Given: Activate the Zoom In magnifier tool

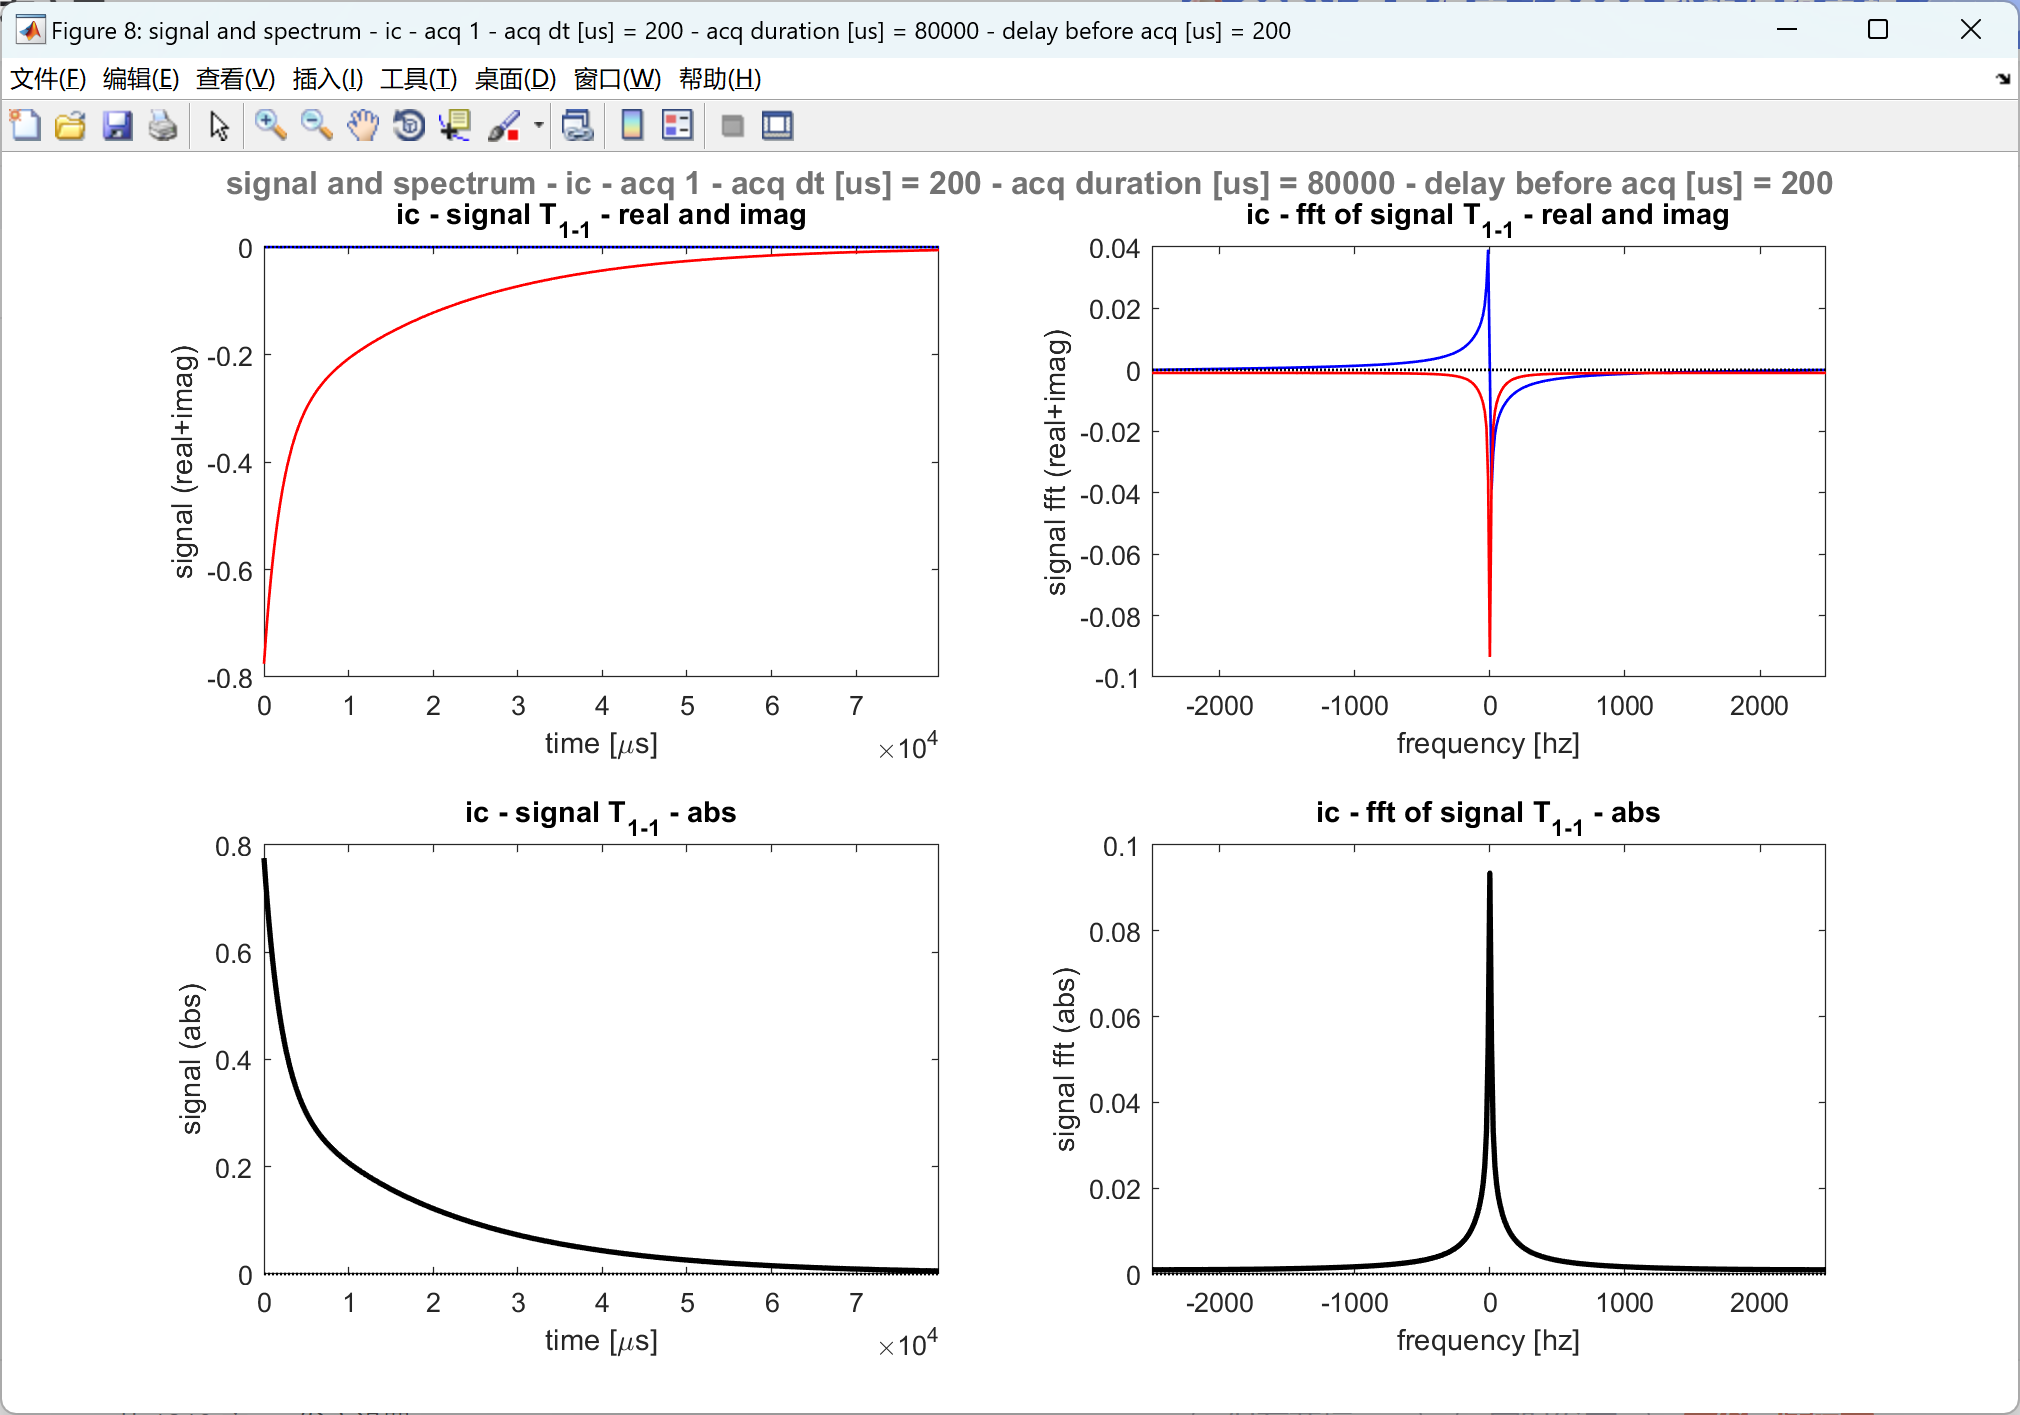Looking at the screenshot, I should click(x=270, y=126).
